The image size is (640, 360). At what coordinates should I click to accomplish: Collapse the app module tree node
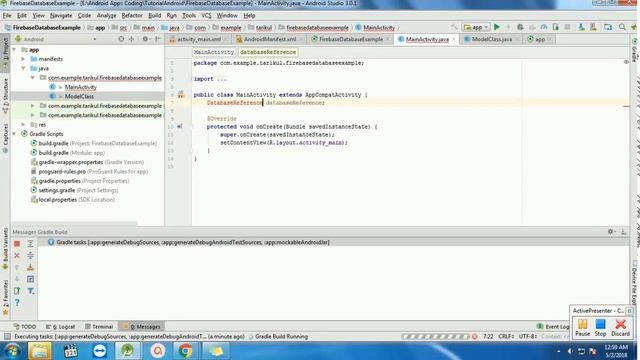coord(14,49)
